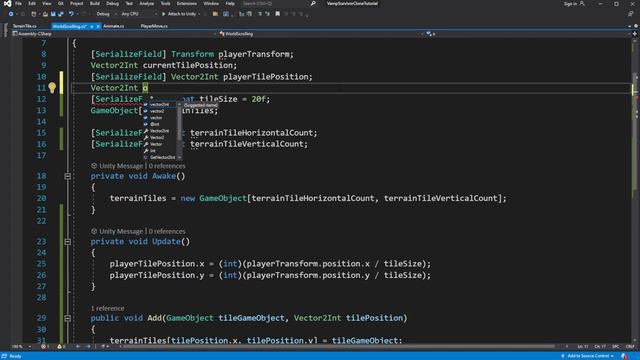Open the Build menu
640x360 pixels.
(x=95, y=4)
